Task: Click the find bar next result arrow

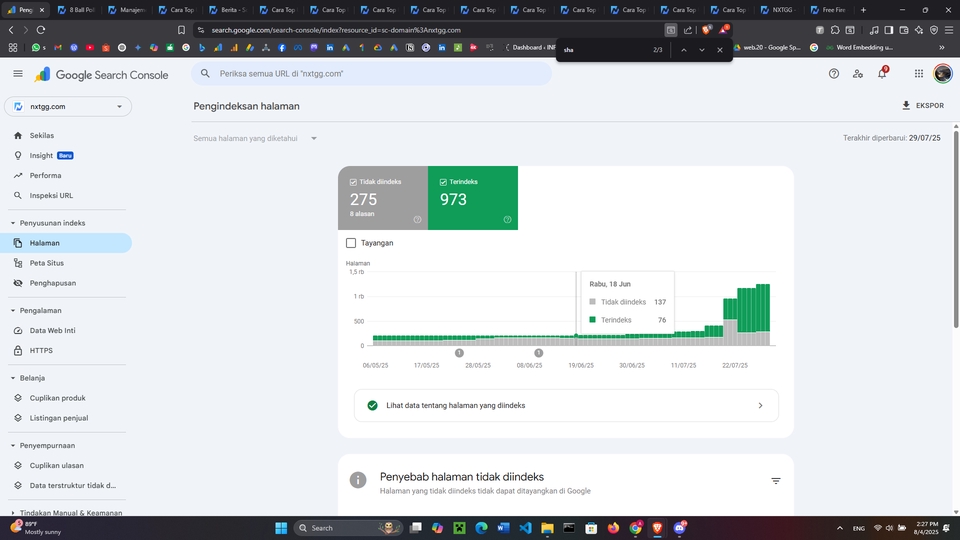Action: (x=702, y=49)
